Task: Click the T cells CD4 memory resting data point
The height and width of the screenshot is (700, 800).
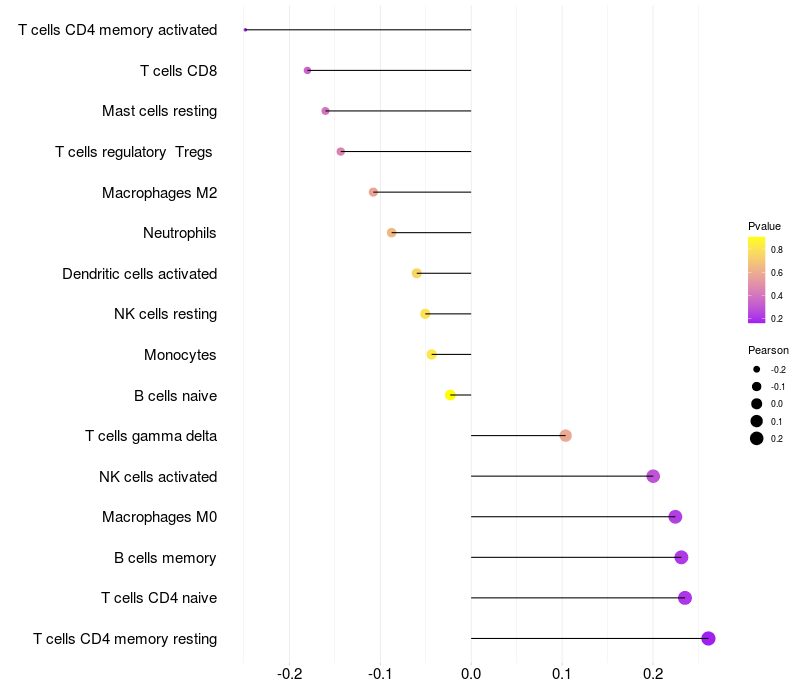Action: [x=708, y=639]
